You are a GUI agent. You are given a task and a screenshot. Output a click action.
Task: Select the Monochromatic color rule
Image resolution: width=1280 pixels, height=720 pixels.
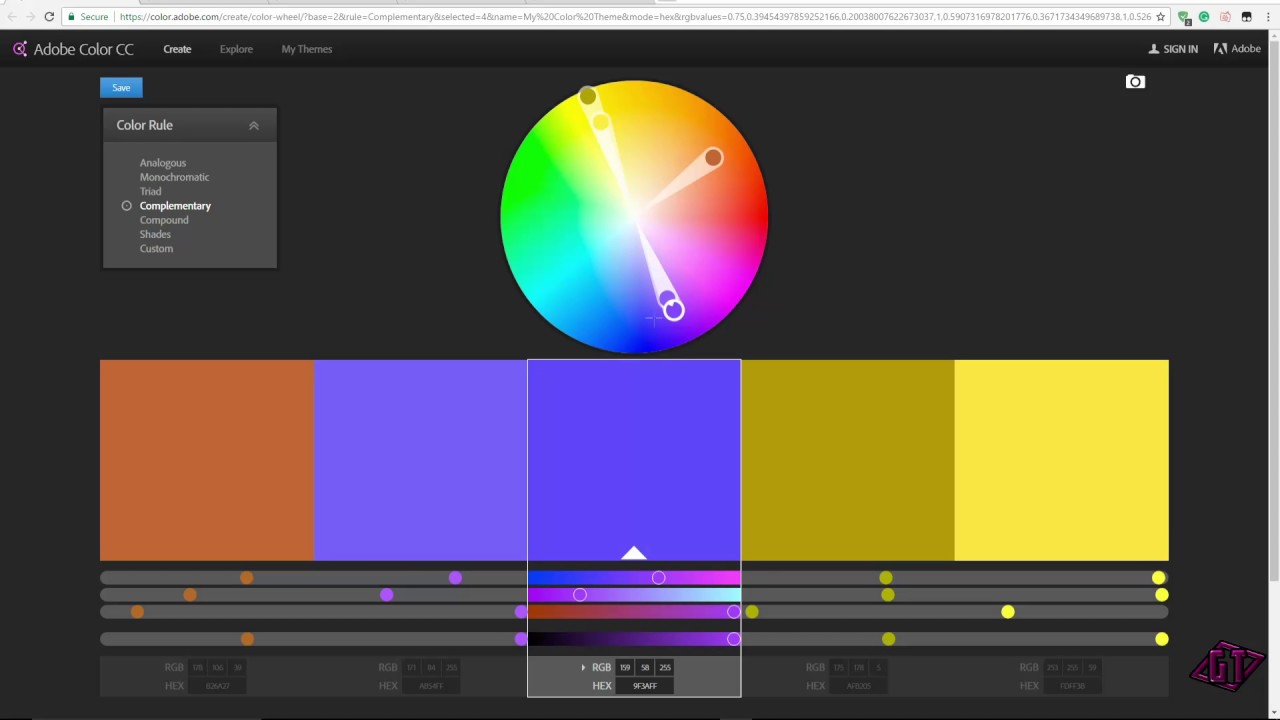(x=174, y=177)
